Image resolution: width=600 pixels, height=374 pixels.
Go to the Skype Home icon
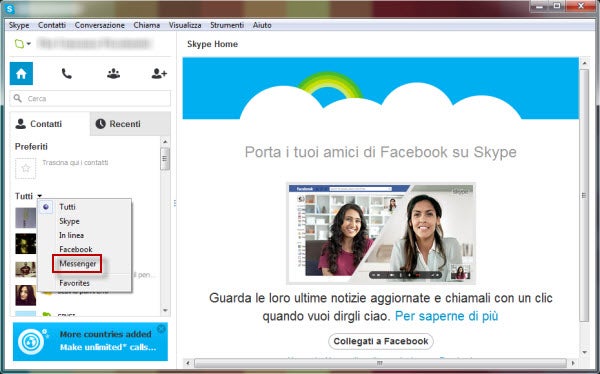pyautogui.click(x=21, y=73)
